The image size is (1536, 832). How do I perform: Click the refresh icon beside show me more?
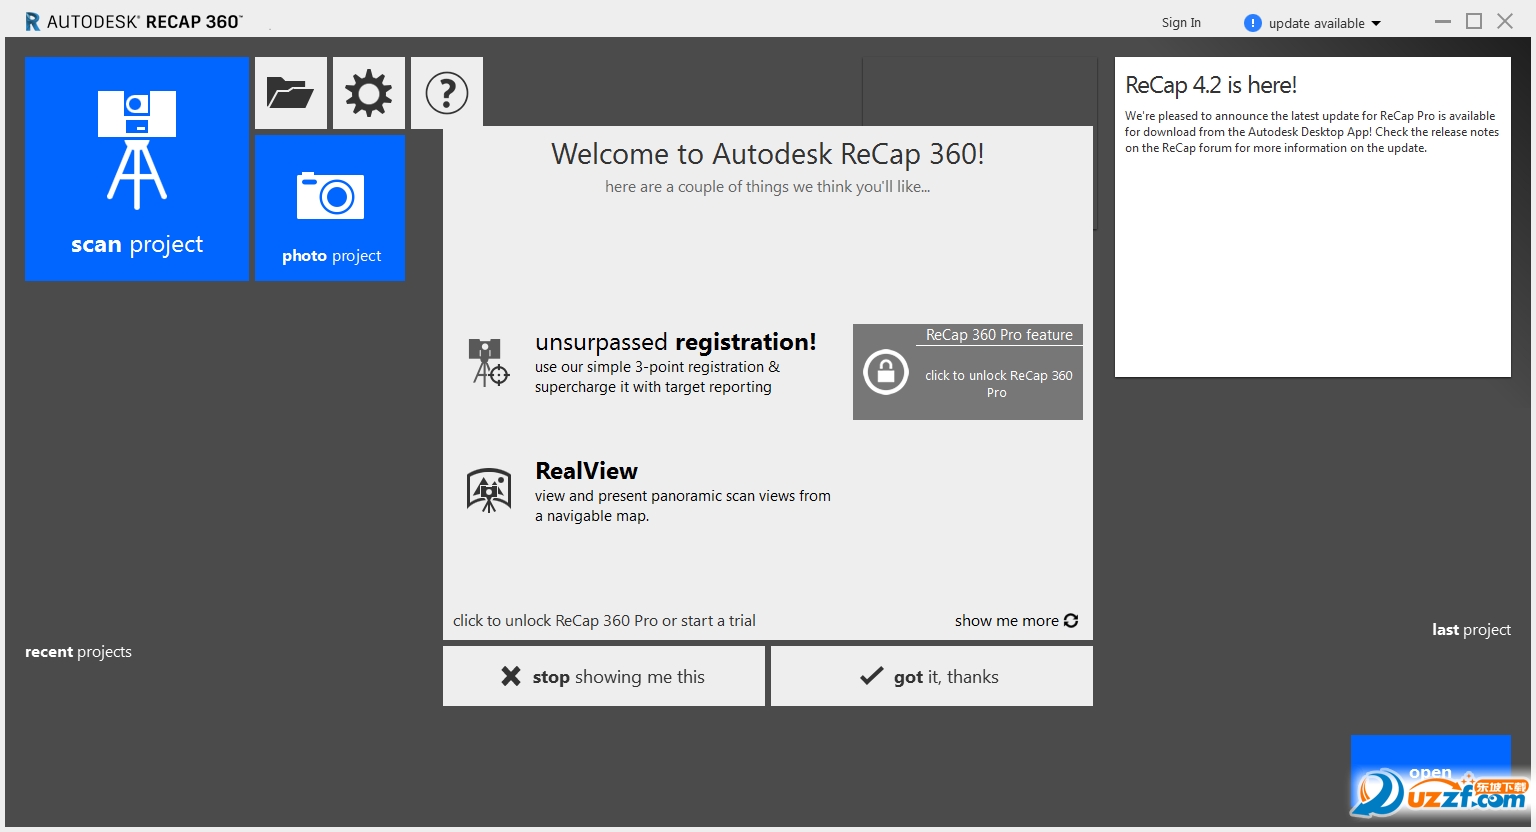(x=1071, y=620)
